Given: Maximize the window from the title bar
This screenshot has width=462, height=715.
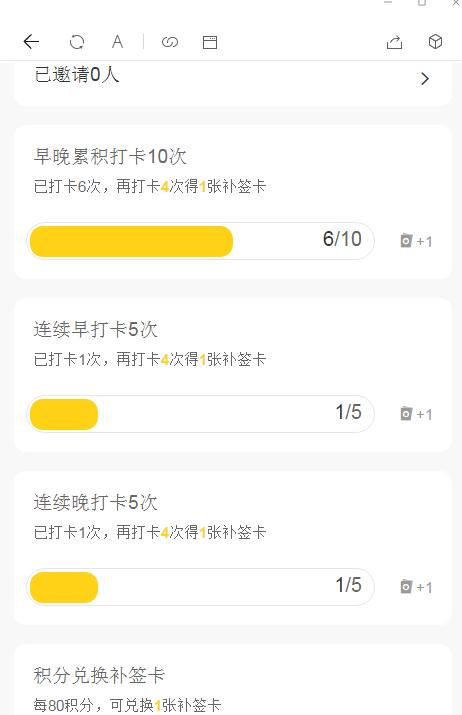Looking at the screenshot, I should (422, 3).
